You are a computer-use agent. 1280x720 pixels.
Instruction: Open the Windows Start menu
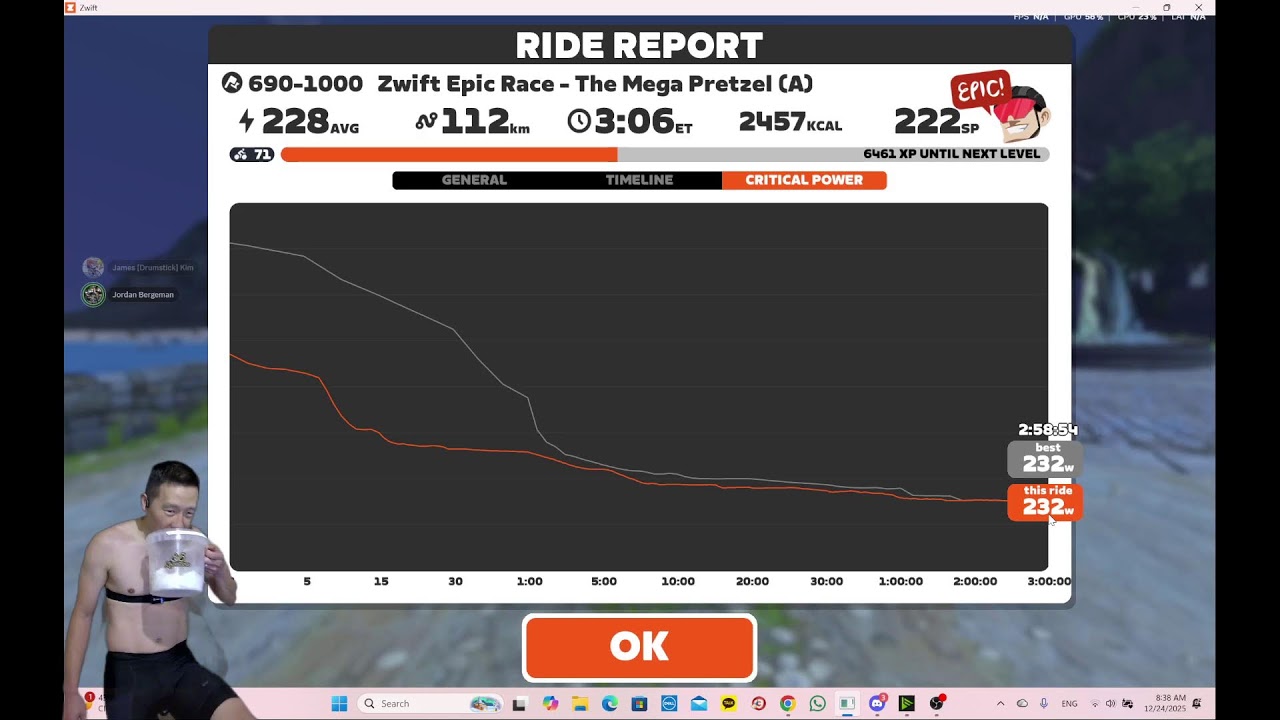coord(339,703)
